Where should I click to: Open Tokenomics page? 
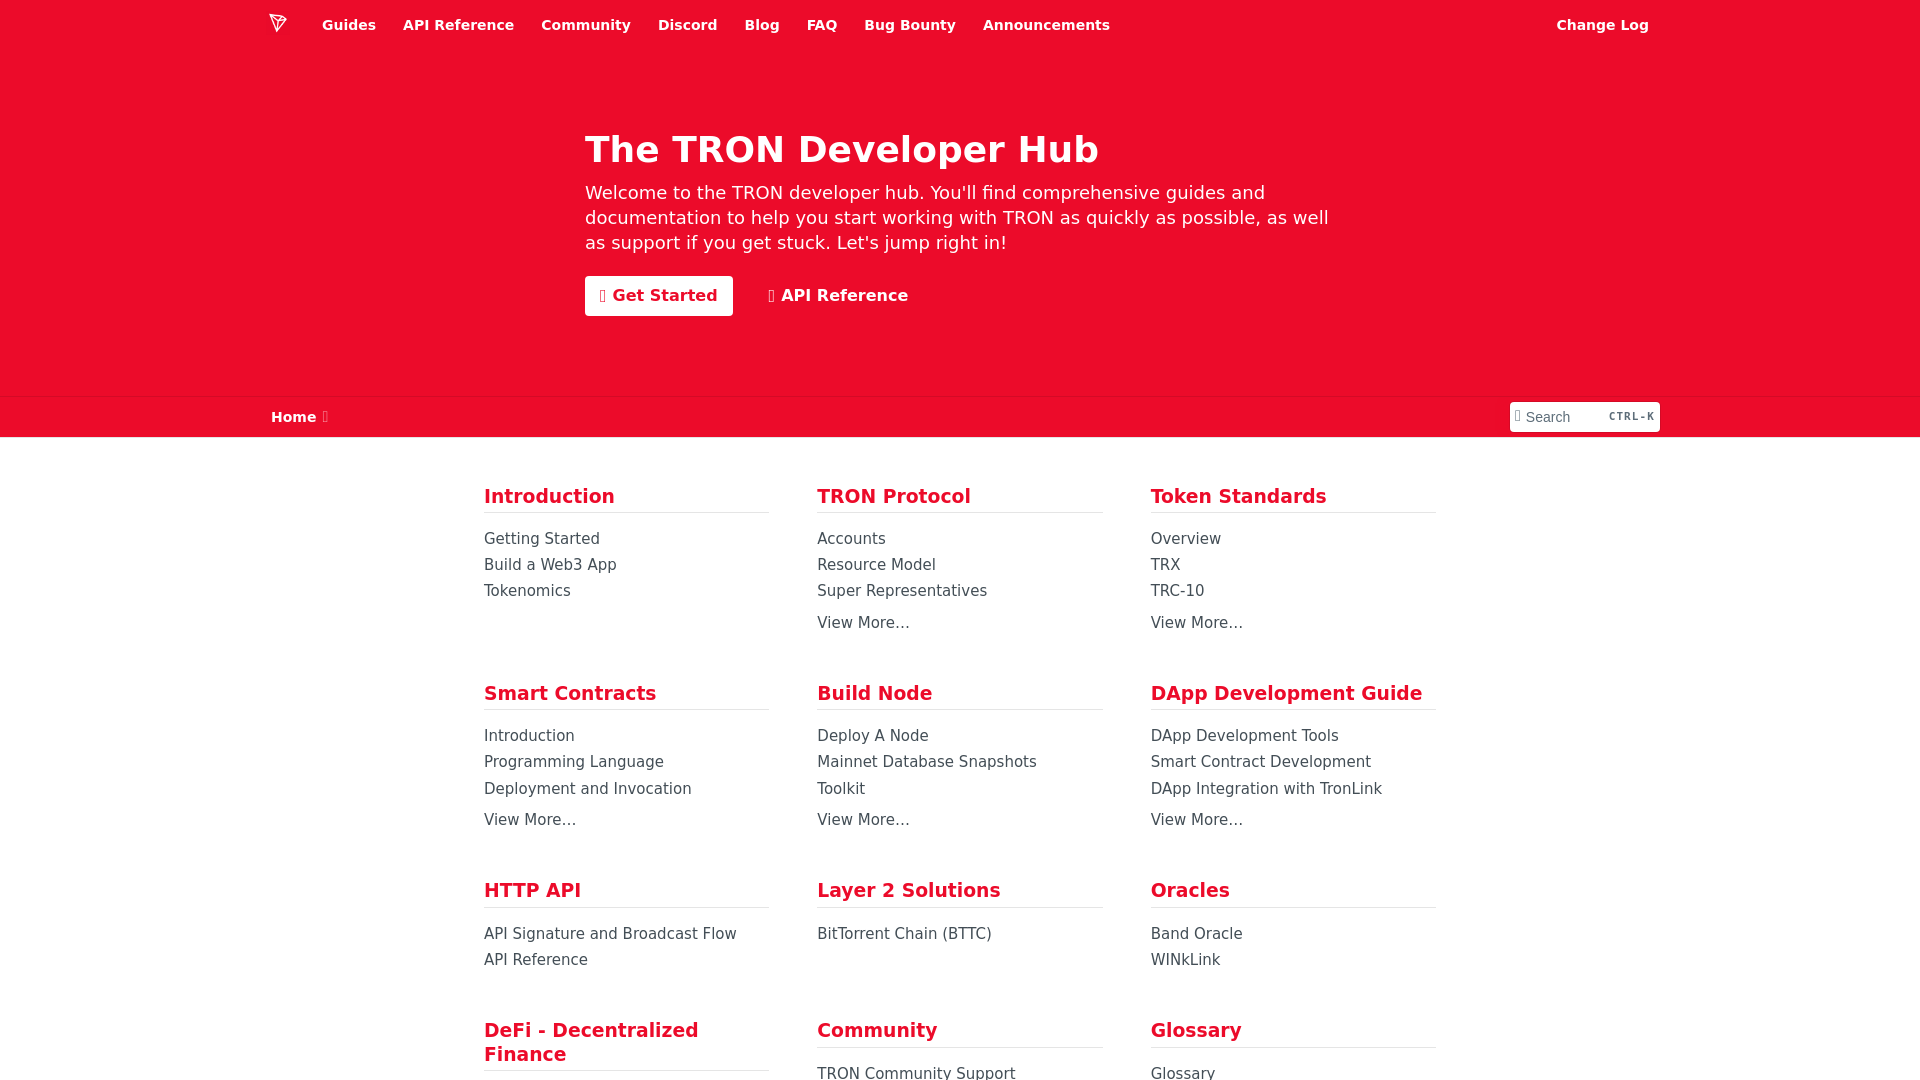point(527,591)
